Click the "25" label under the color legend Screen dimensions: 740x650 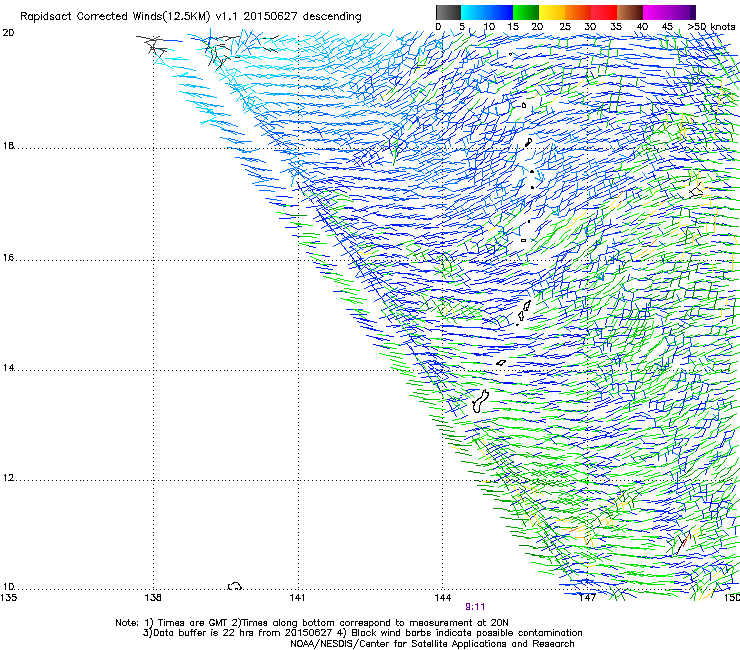pyautogui.click(x=564, y=27)
